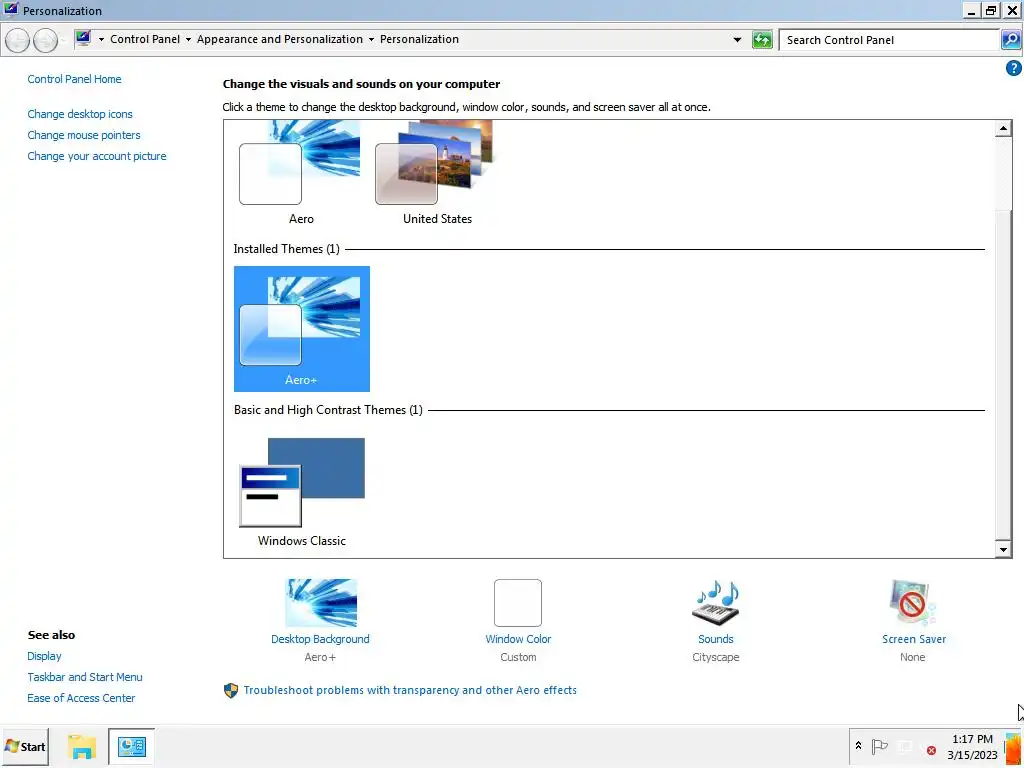1024x768 pixels.
Task: Click the green Refresh button
Action: coord(762,40)
